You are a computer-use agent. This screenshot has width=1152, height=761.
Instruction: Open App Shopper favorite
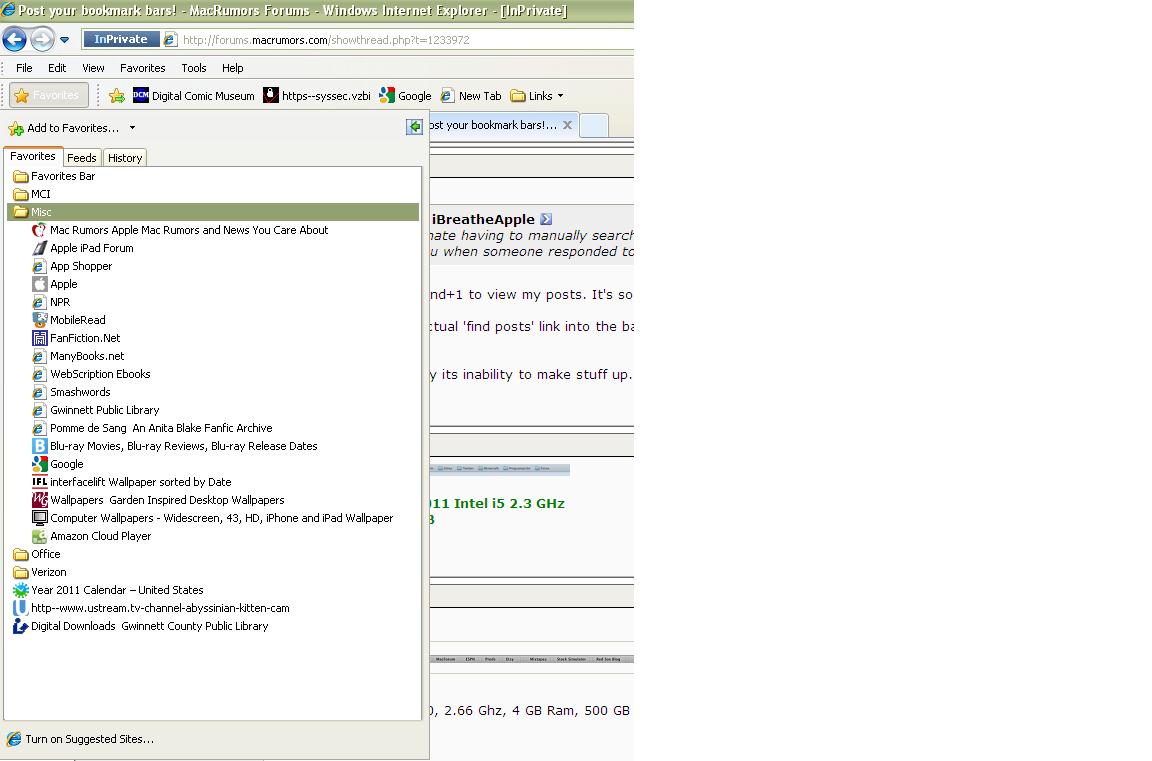[72, 266]
